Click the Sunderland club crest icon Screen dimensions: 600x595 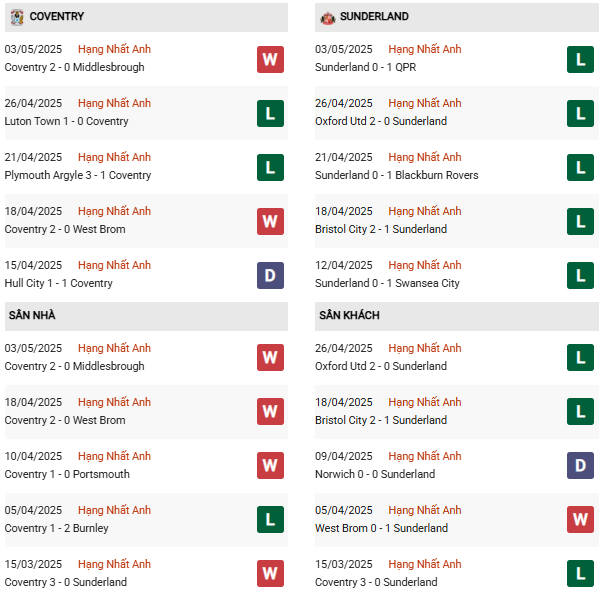tap(327, 17)
